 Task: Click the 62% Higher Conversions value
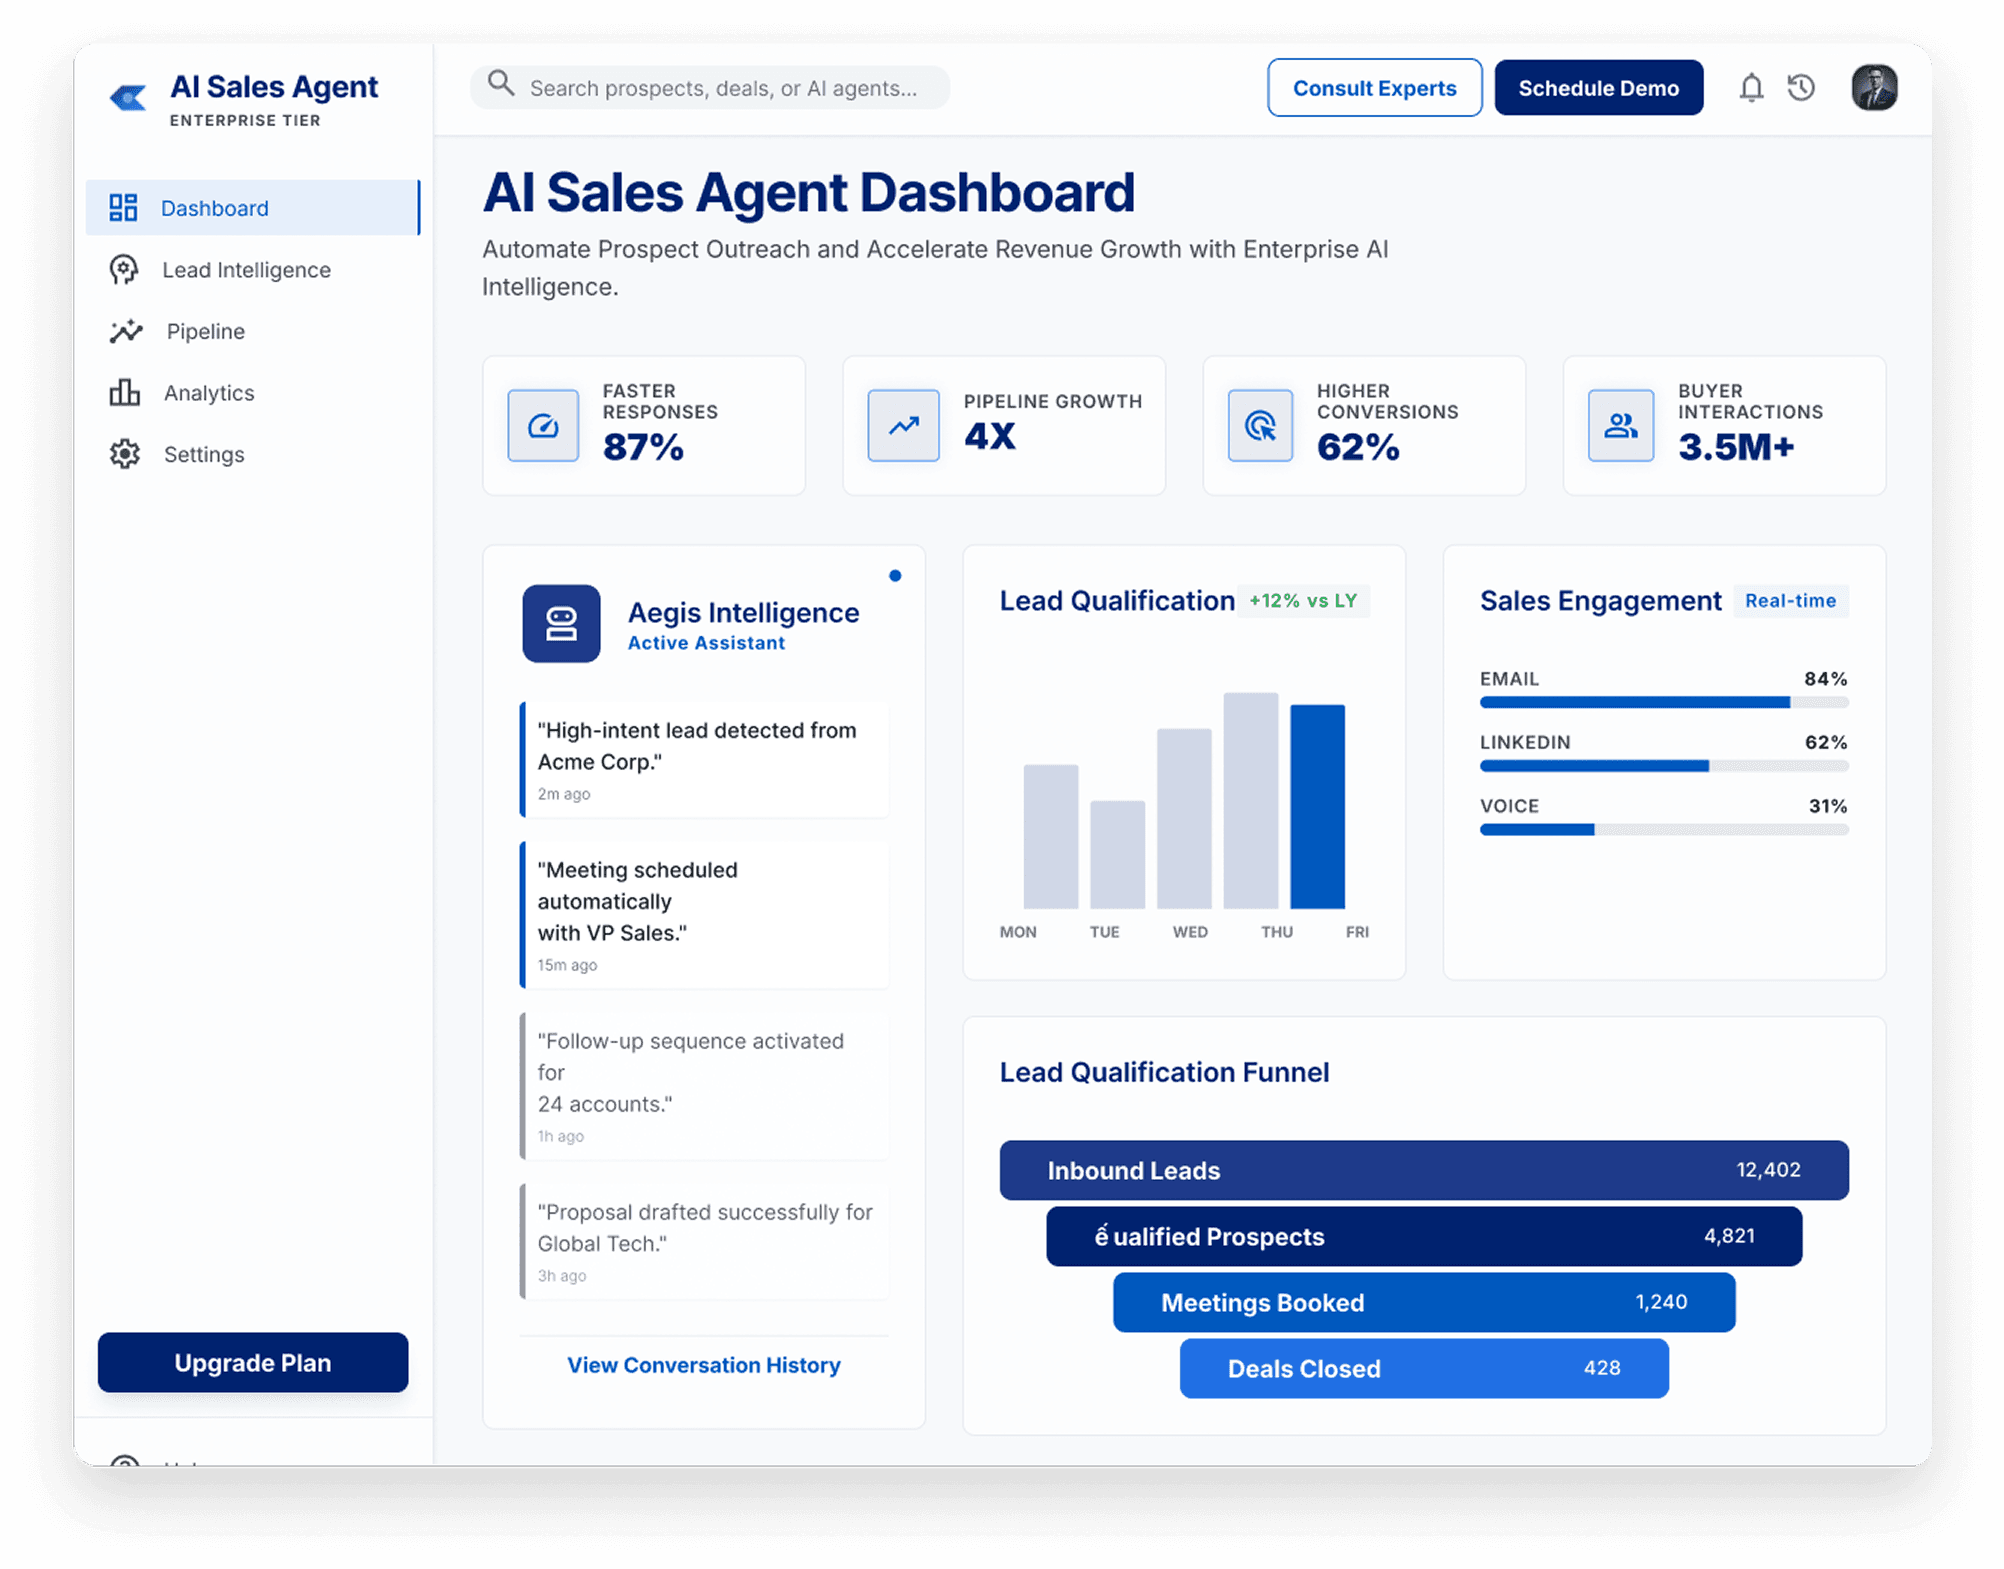pos(1357,447)
